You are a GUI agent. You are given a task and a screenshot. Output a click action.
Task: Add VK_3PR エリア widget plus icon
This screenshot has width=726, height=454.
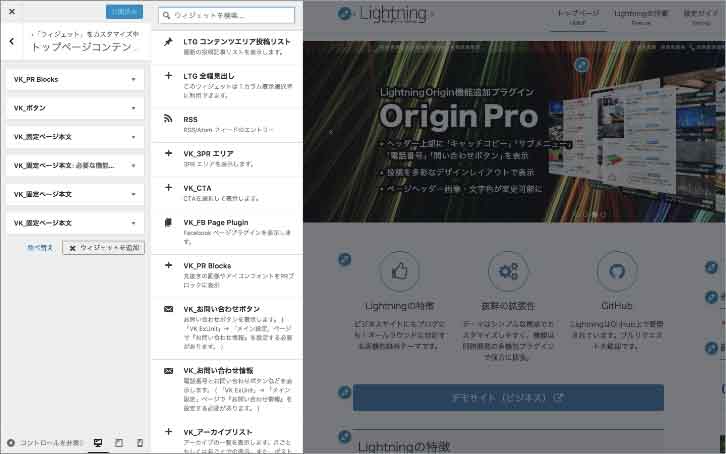coord(169,153)
